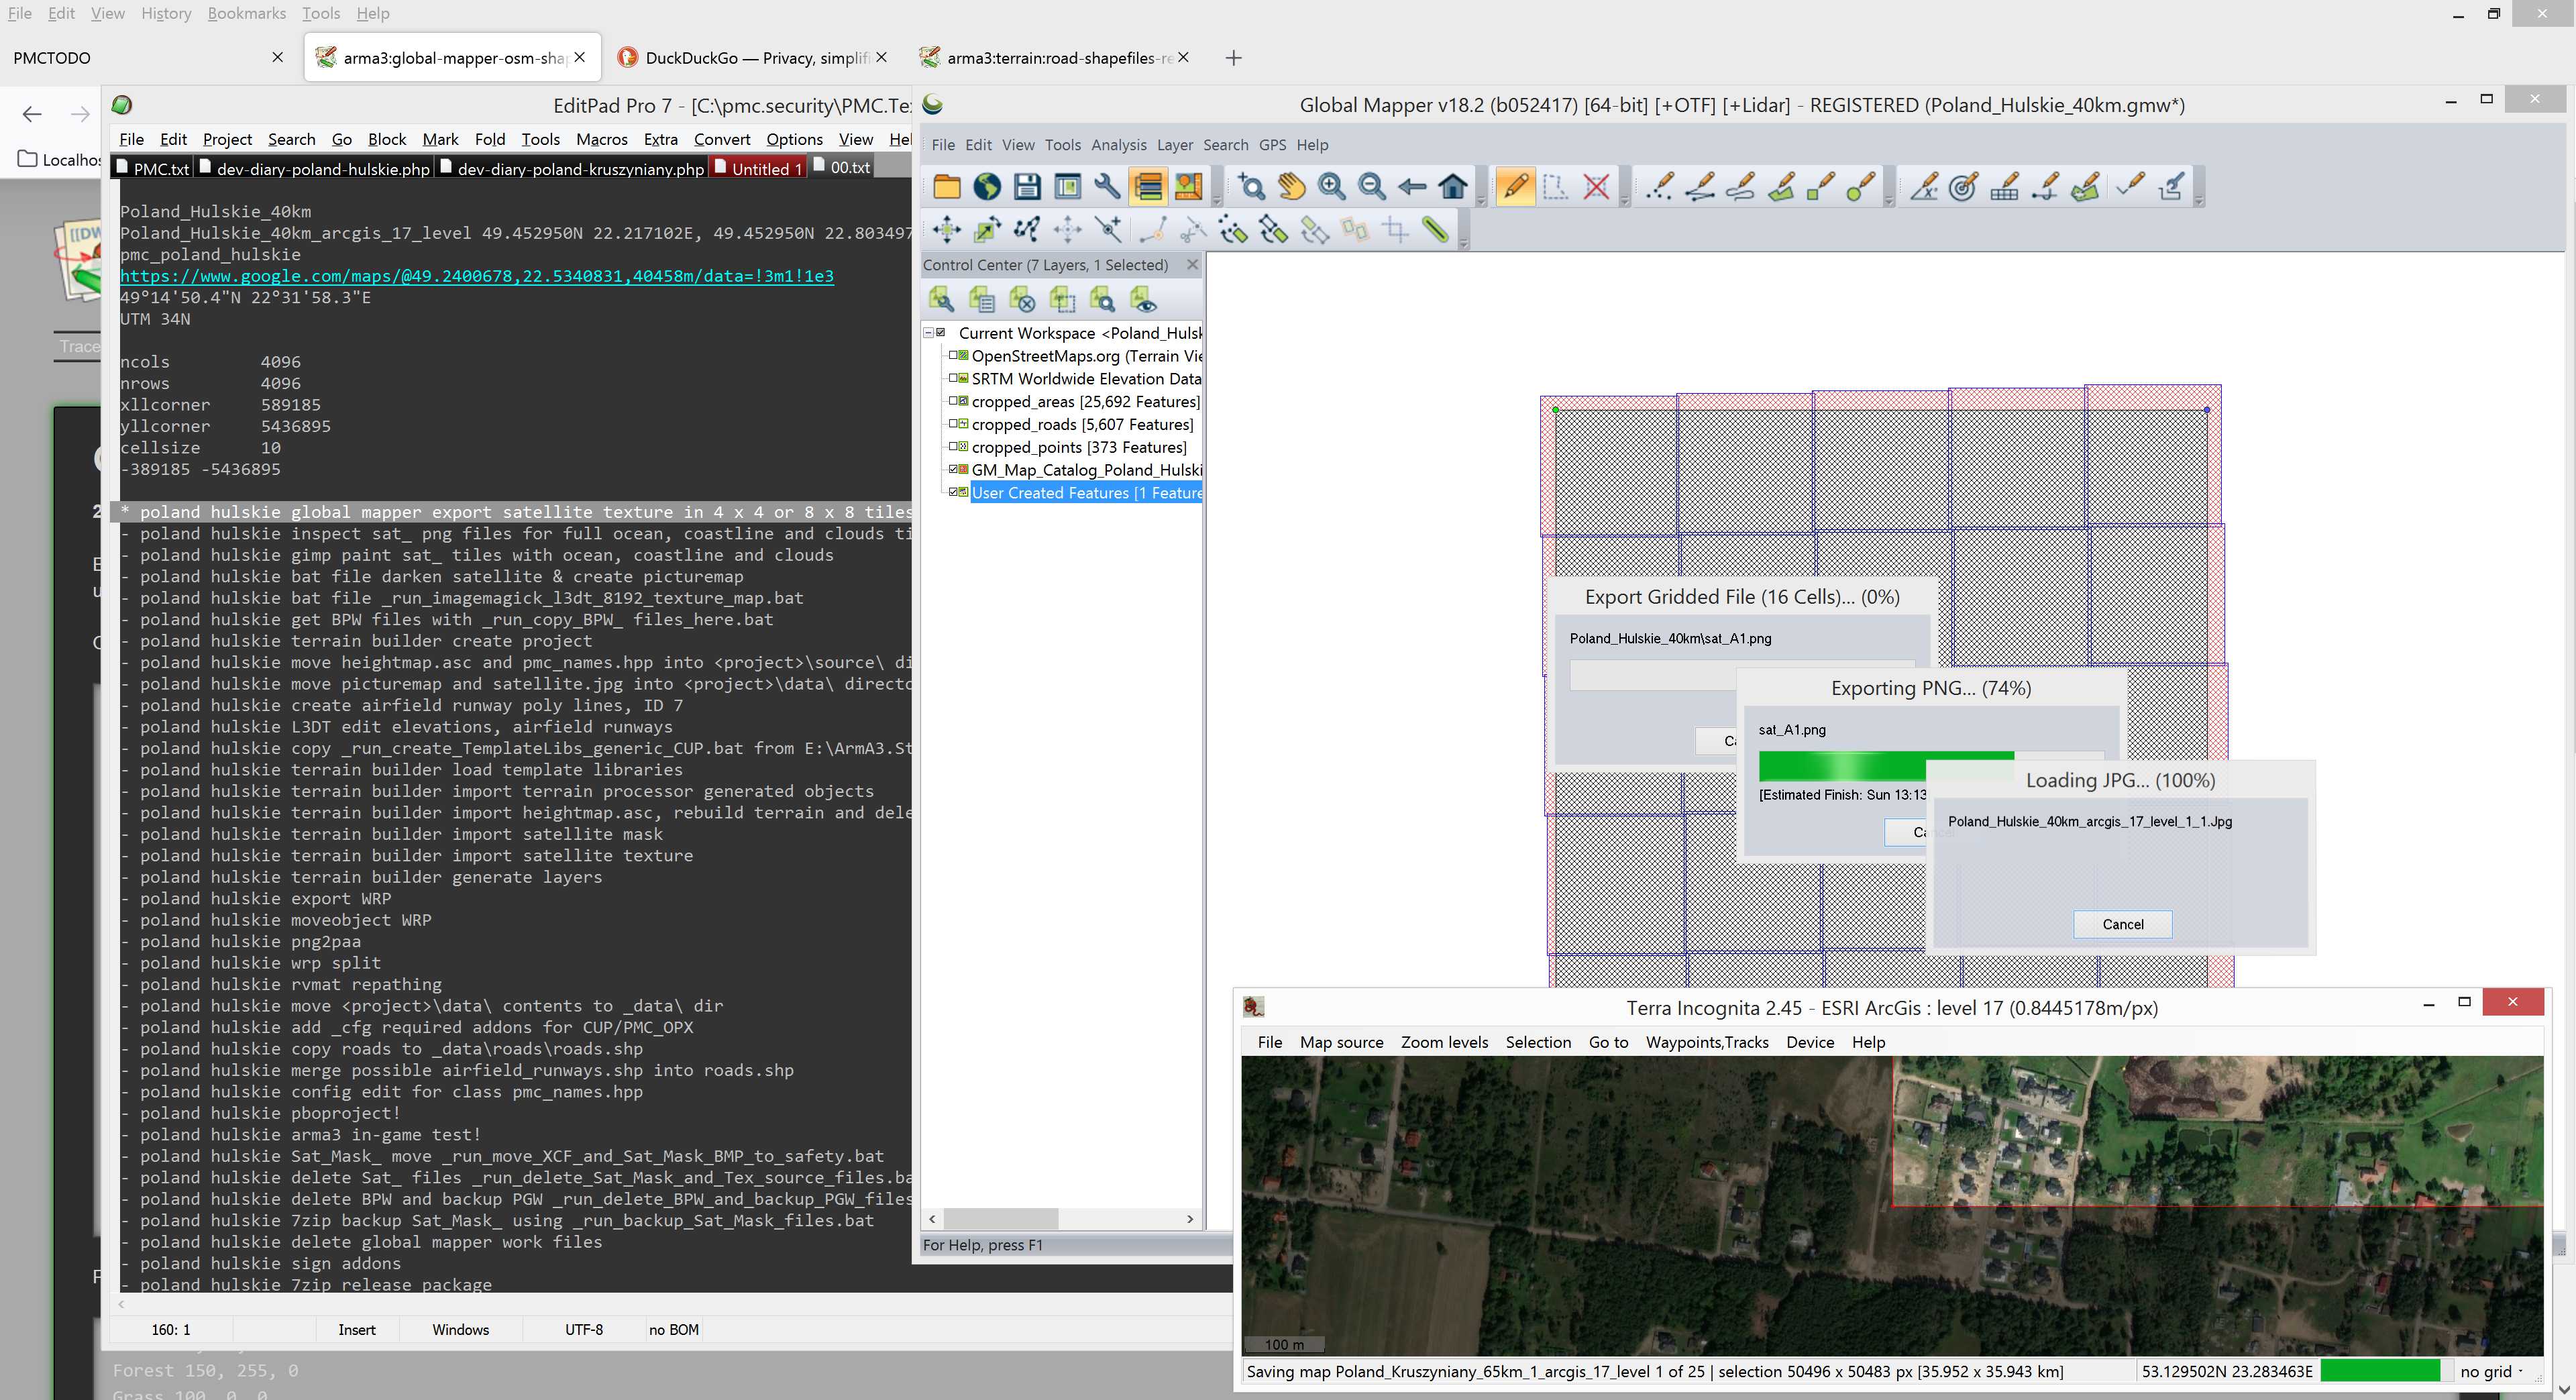Select Create Point Feature pencil tool
Screen dimensions: 2576x1400
1659,187
